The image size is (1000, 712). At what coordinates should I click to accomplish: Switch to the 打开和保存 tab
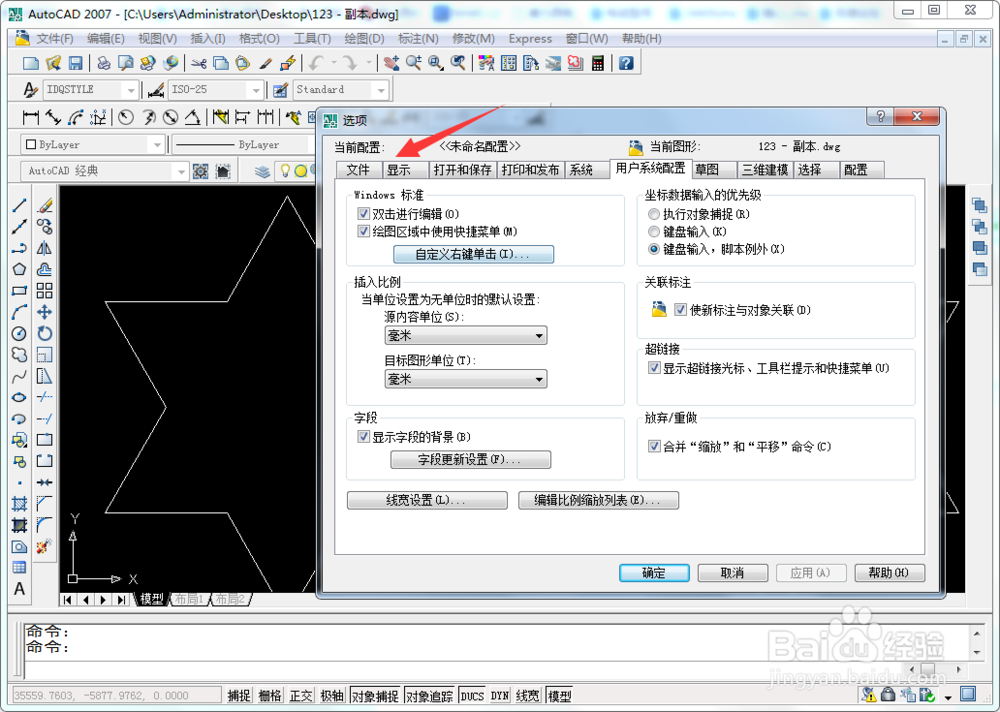462,170
